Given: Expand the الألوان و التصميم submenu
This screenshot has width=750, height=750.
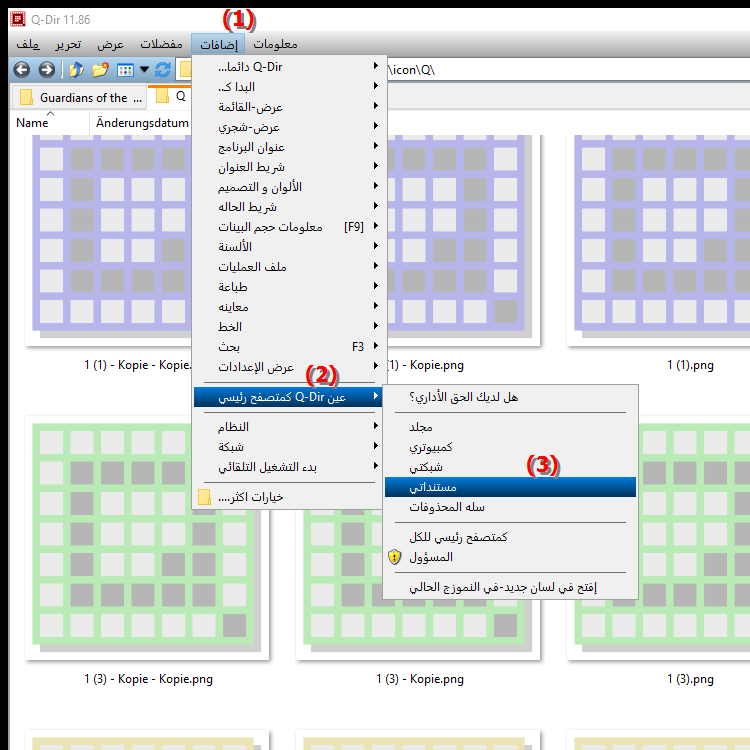Looking at the screenshot, I should click(288, 187).
